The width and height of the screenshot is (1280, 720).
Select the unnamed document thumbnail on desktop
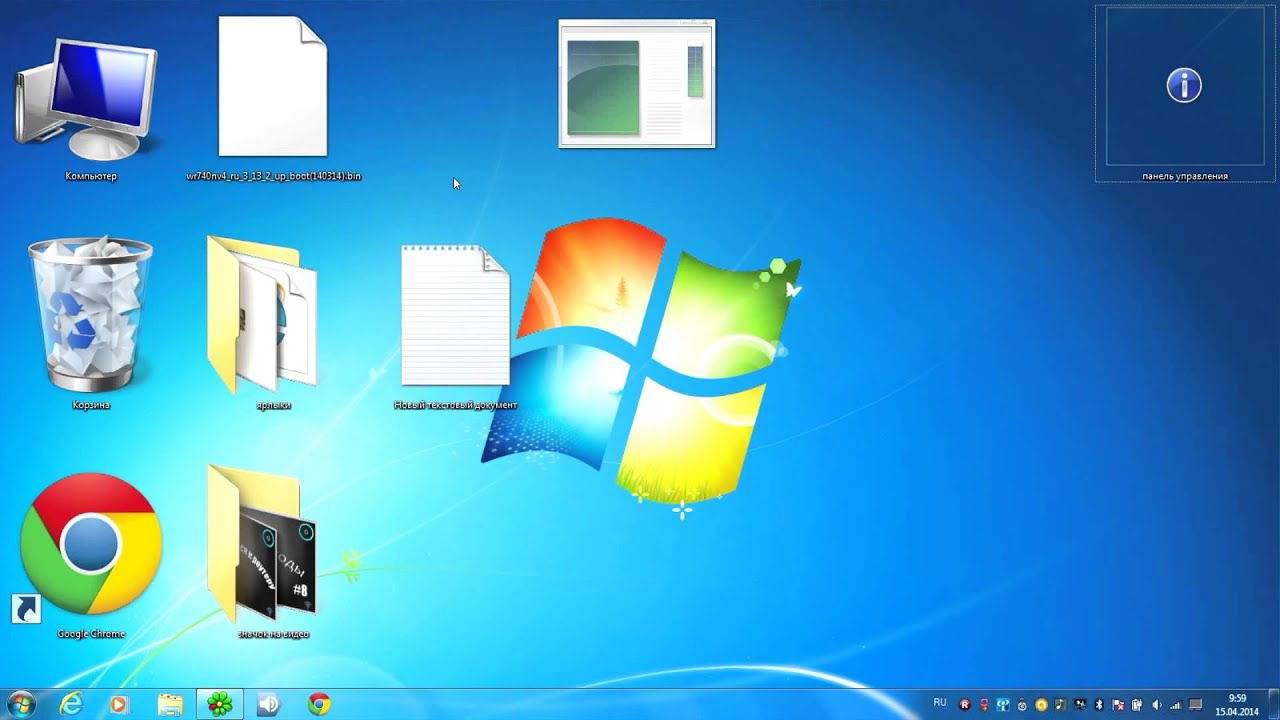(637, 84)
